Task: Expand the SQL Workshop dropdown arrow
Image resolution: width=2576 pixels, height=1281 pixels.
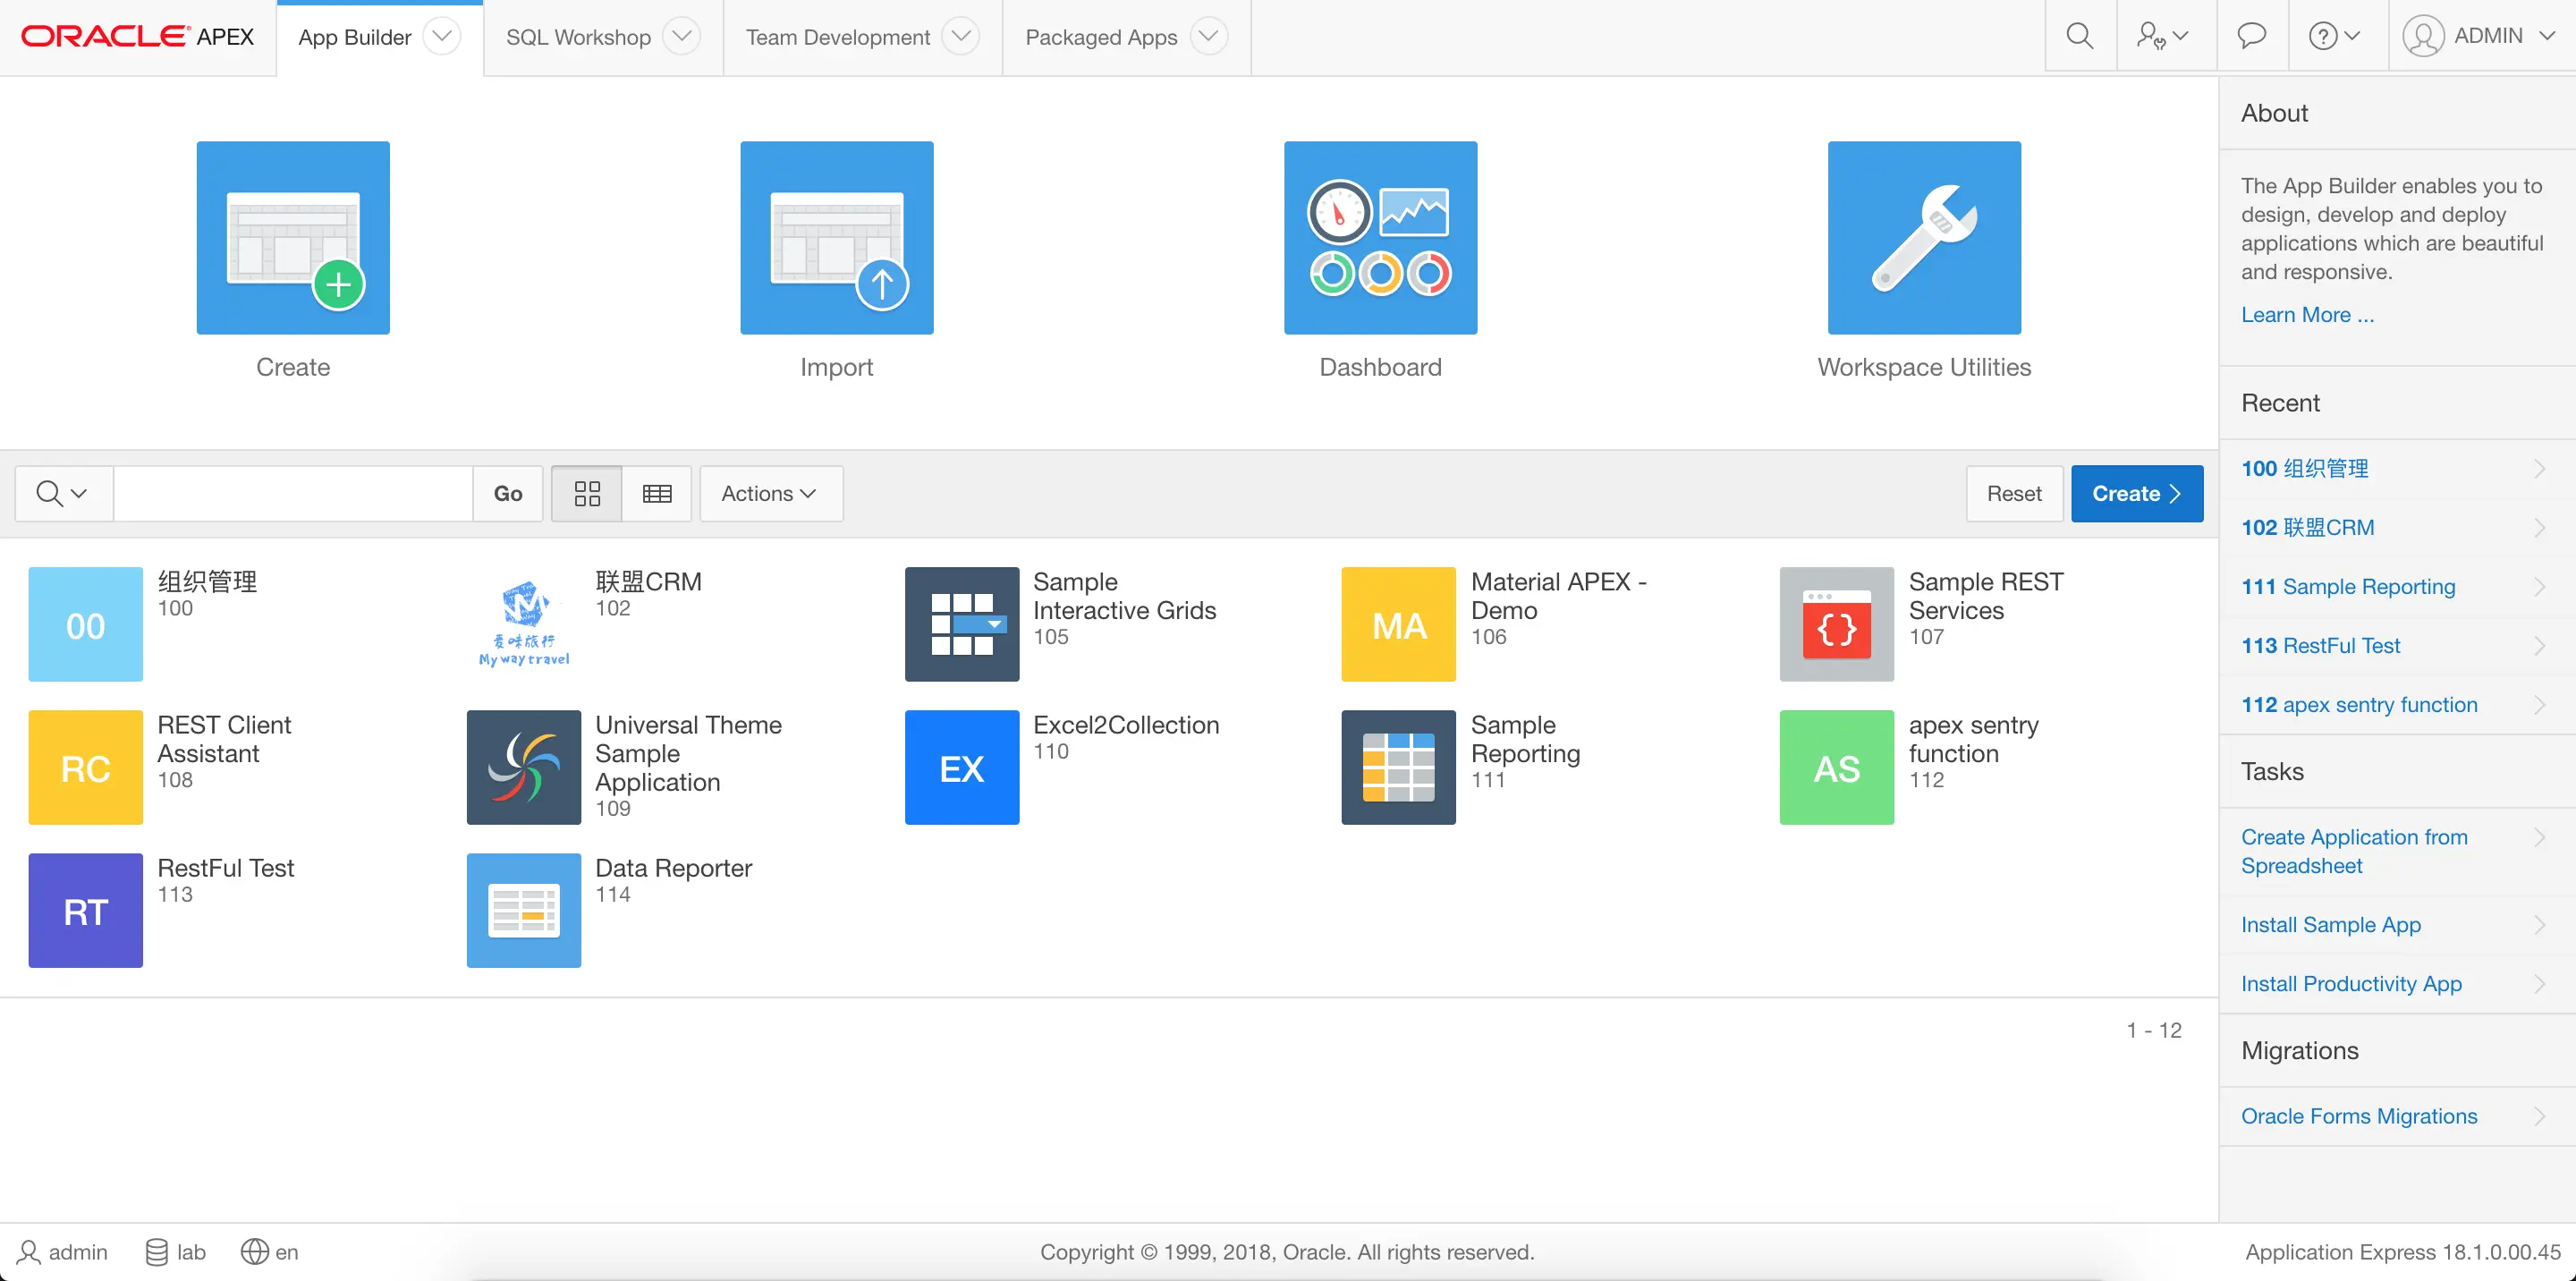Action: pos(681,37)
